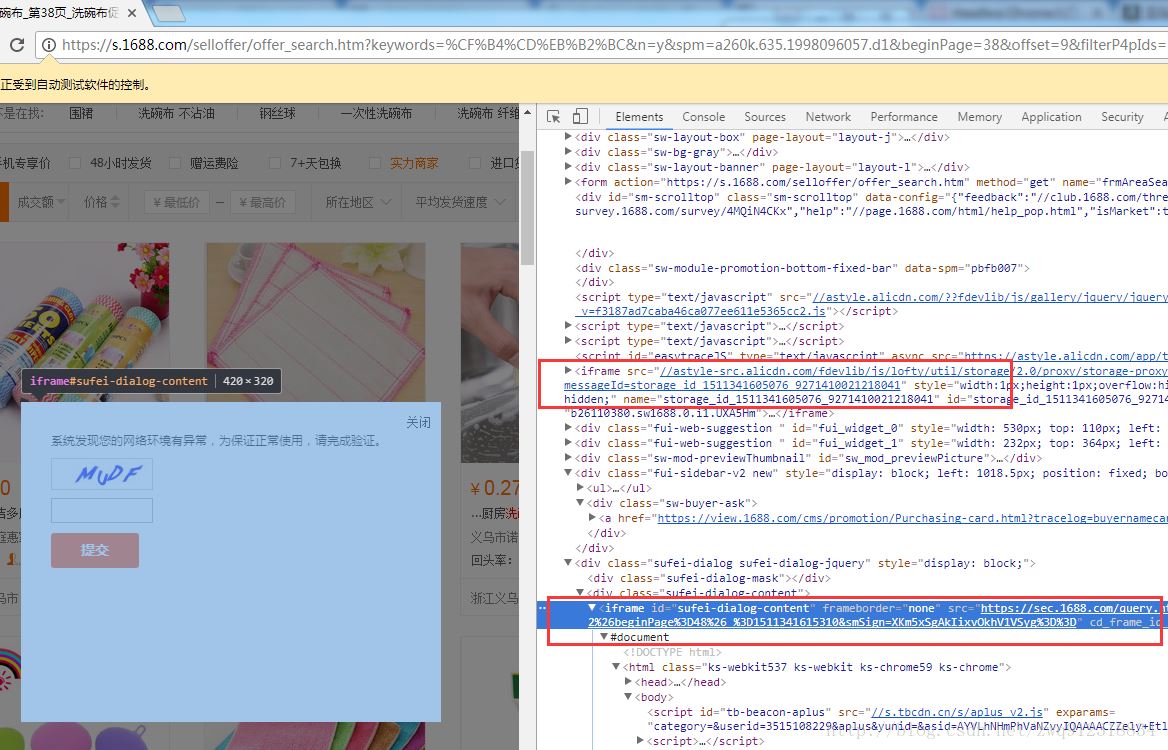The image size is (1168, 750).
Task: Open the aplus_v2.js script link
Action: tap(957, 712)
